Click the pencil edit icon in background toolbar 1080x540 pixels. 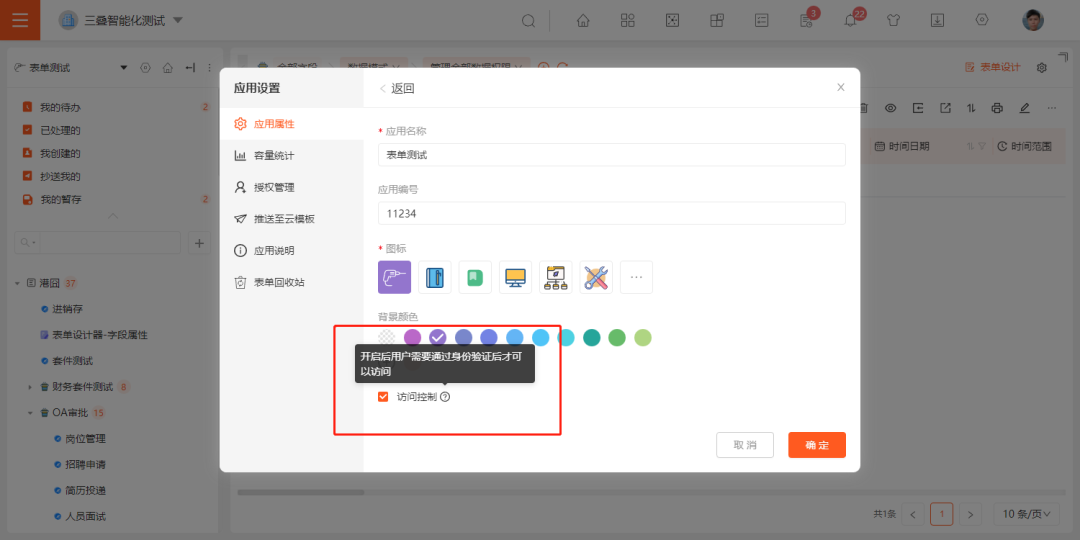[1024, 108]
